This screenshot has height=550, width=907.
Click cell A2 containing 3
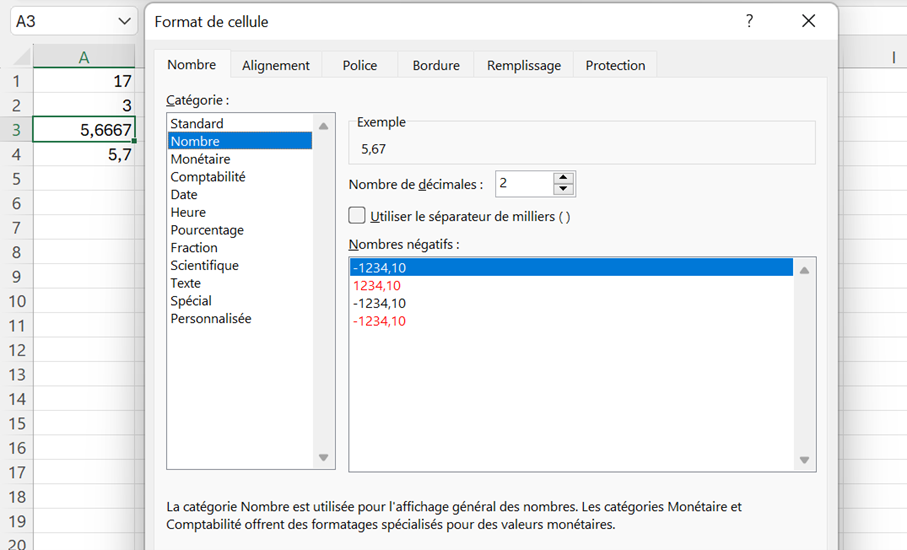[84, 105]
